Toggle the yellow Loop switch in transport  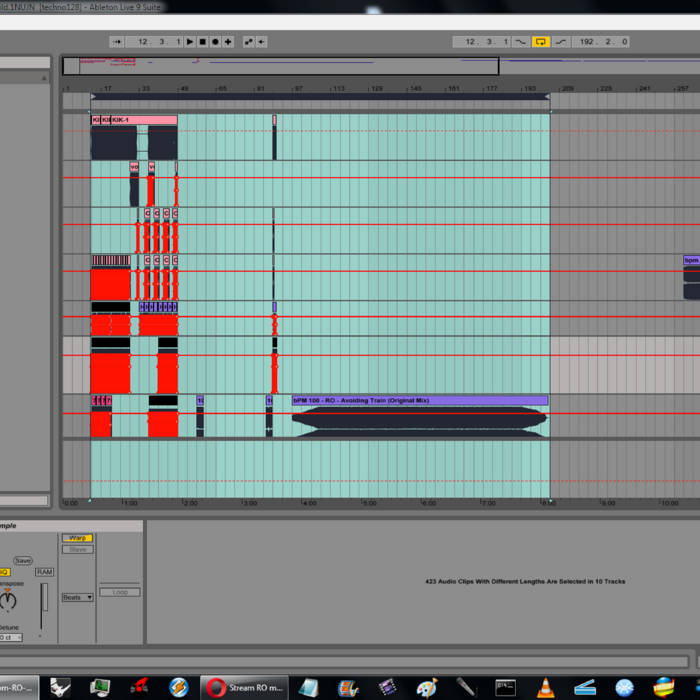click(x=541, y=42)
